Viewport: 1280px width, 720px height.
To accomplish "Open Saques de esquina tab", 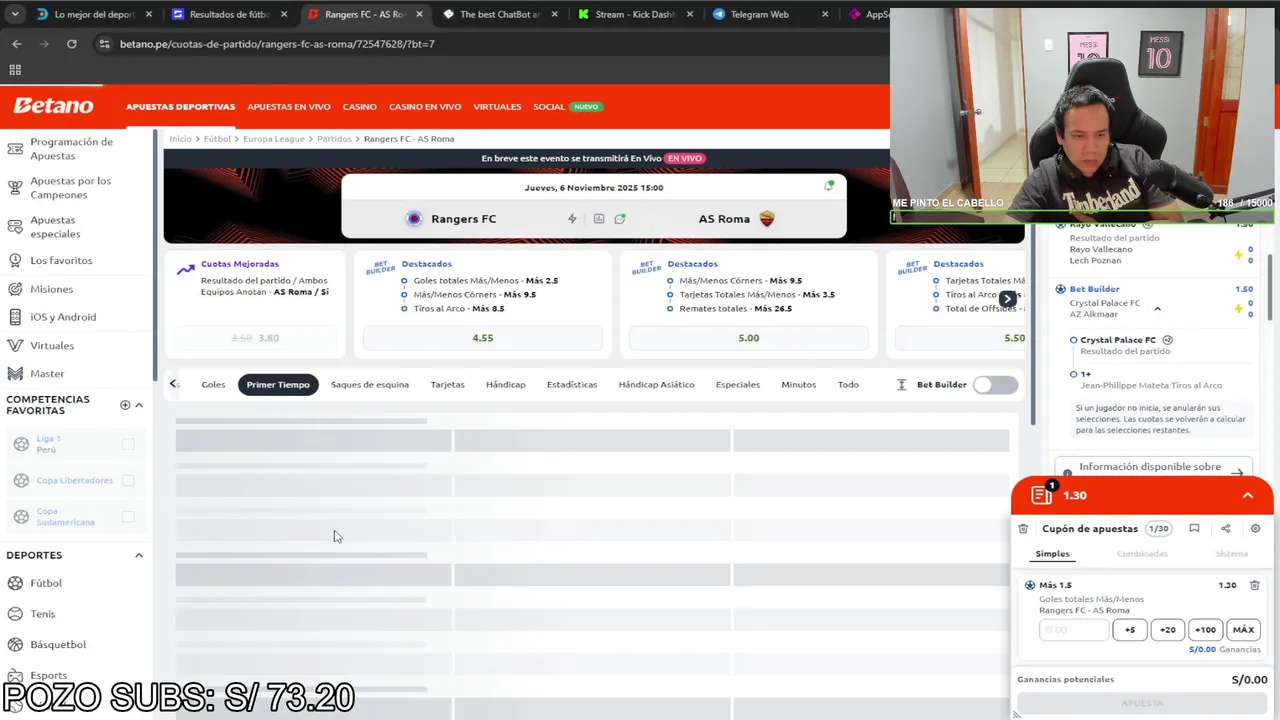I will pyautogui.click(x=370, y=385).
